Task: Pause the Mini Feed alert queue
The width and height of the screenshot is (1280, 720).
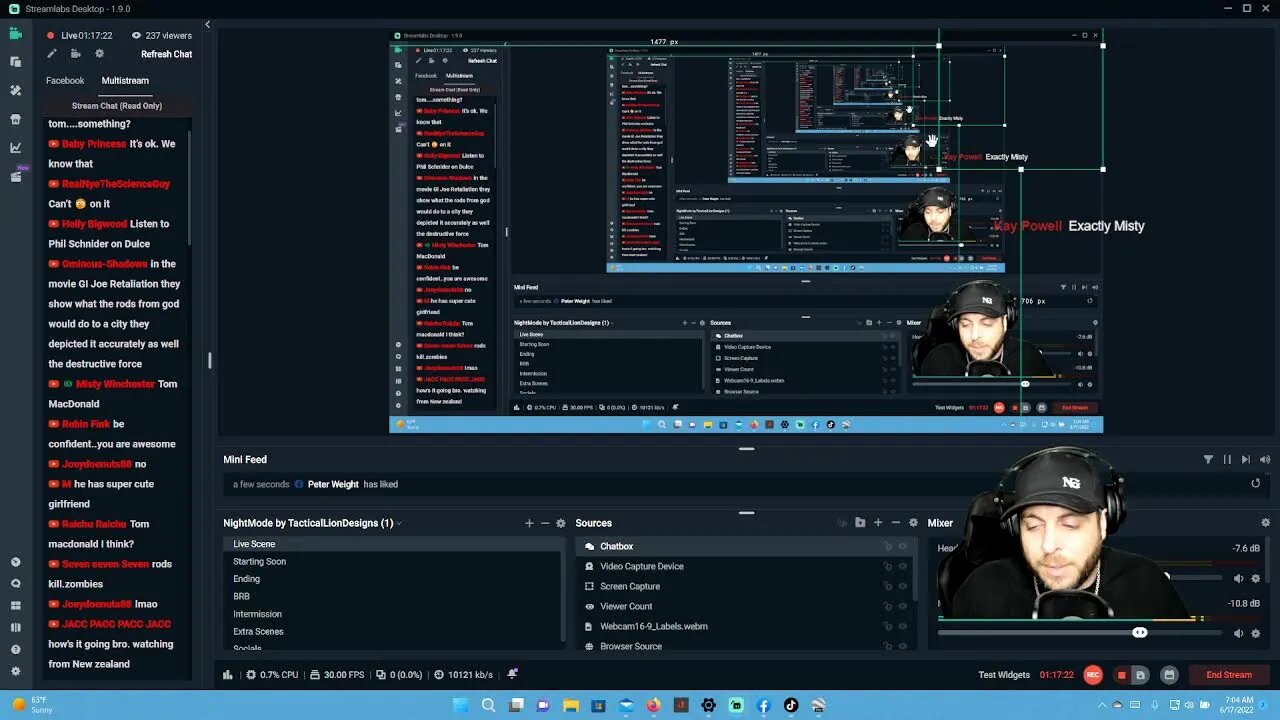Action: tap(1227, 459)
